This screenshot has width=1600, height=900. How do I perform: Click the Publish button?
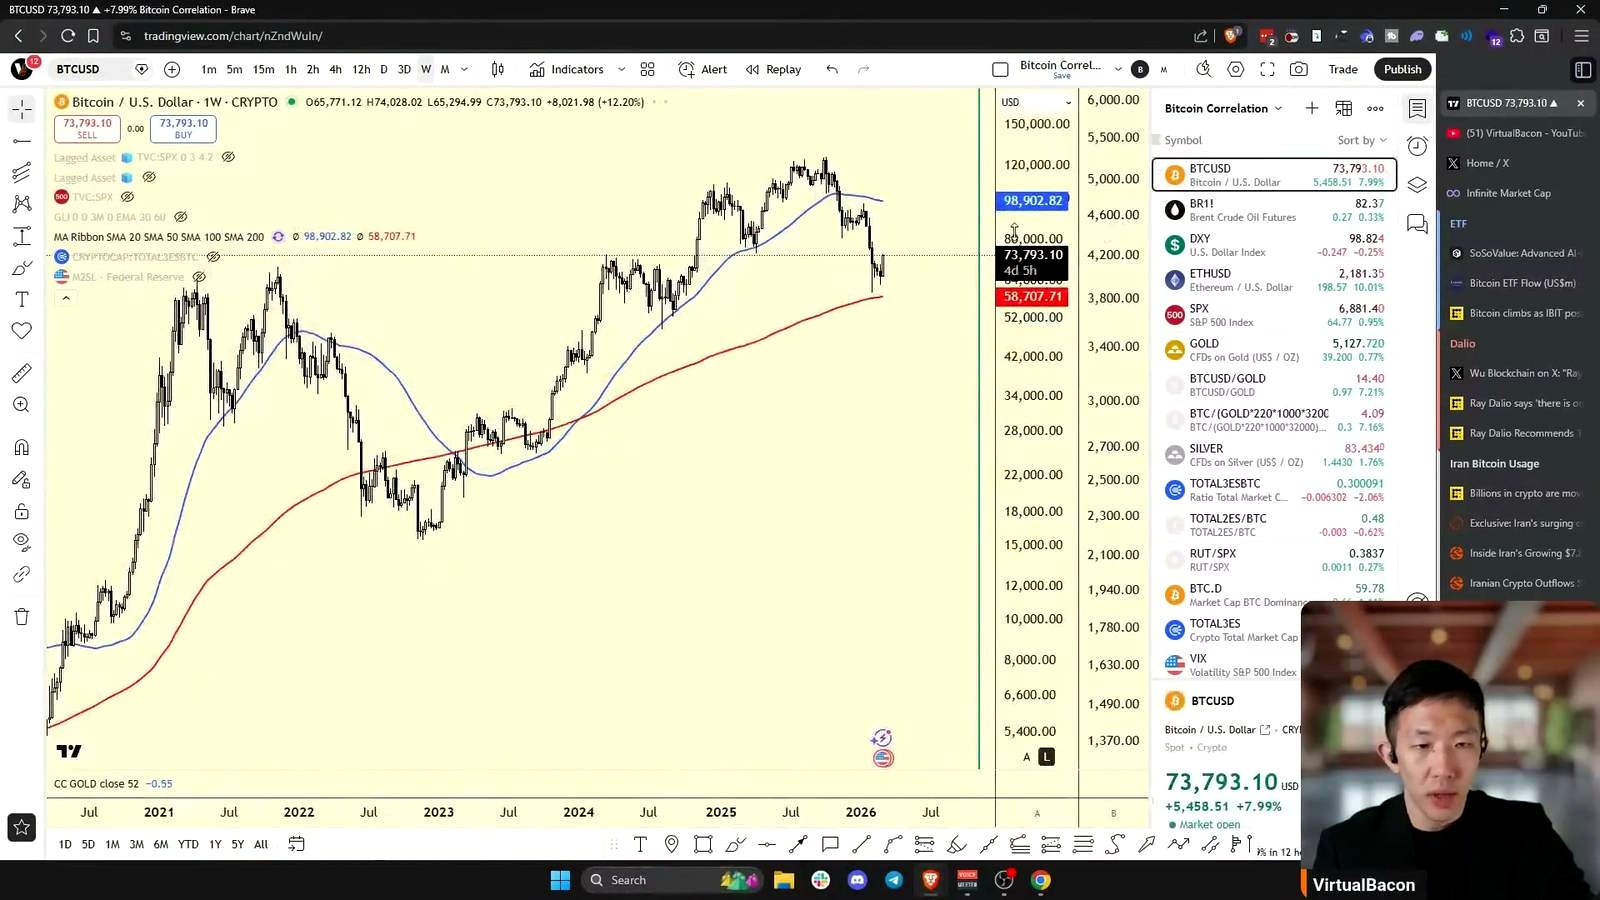point(1402,69)
